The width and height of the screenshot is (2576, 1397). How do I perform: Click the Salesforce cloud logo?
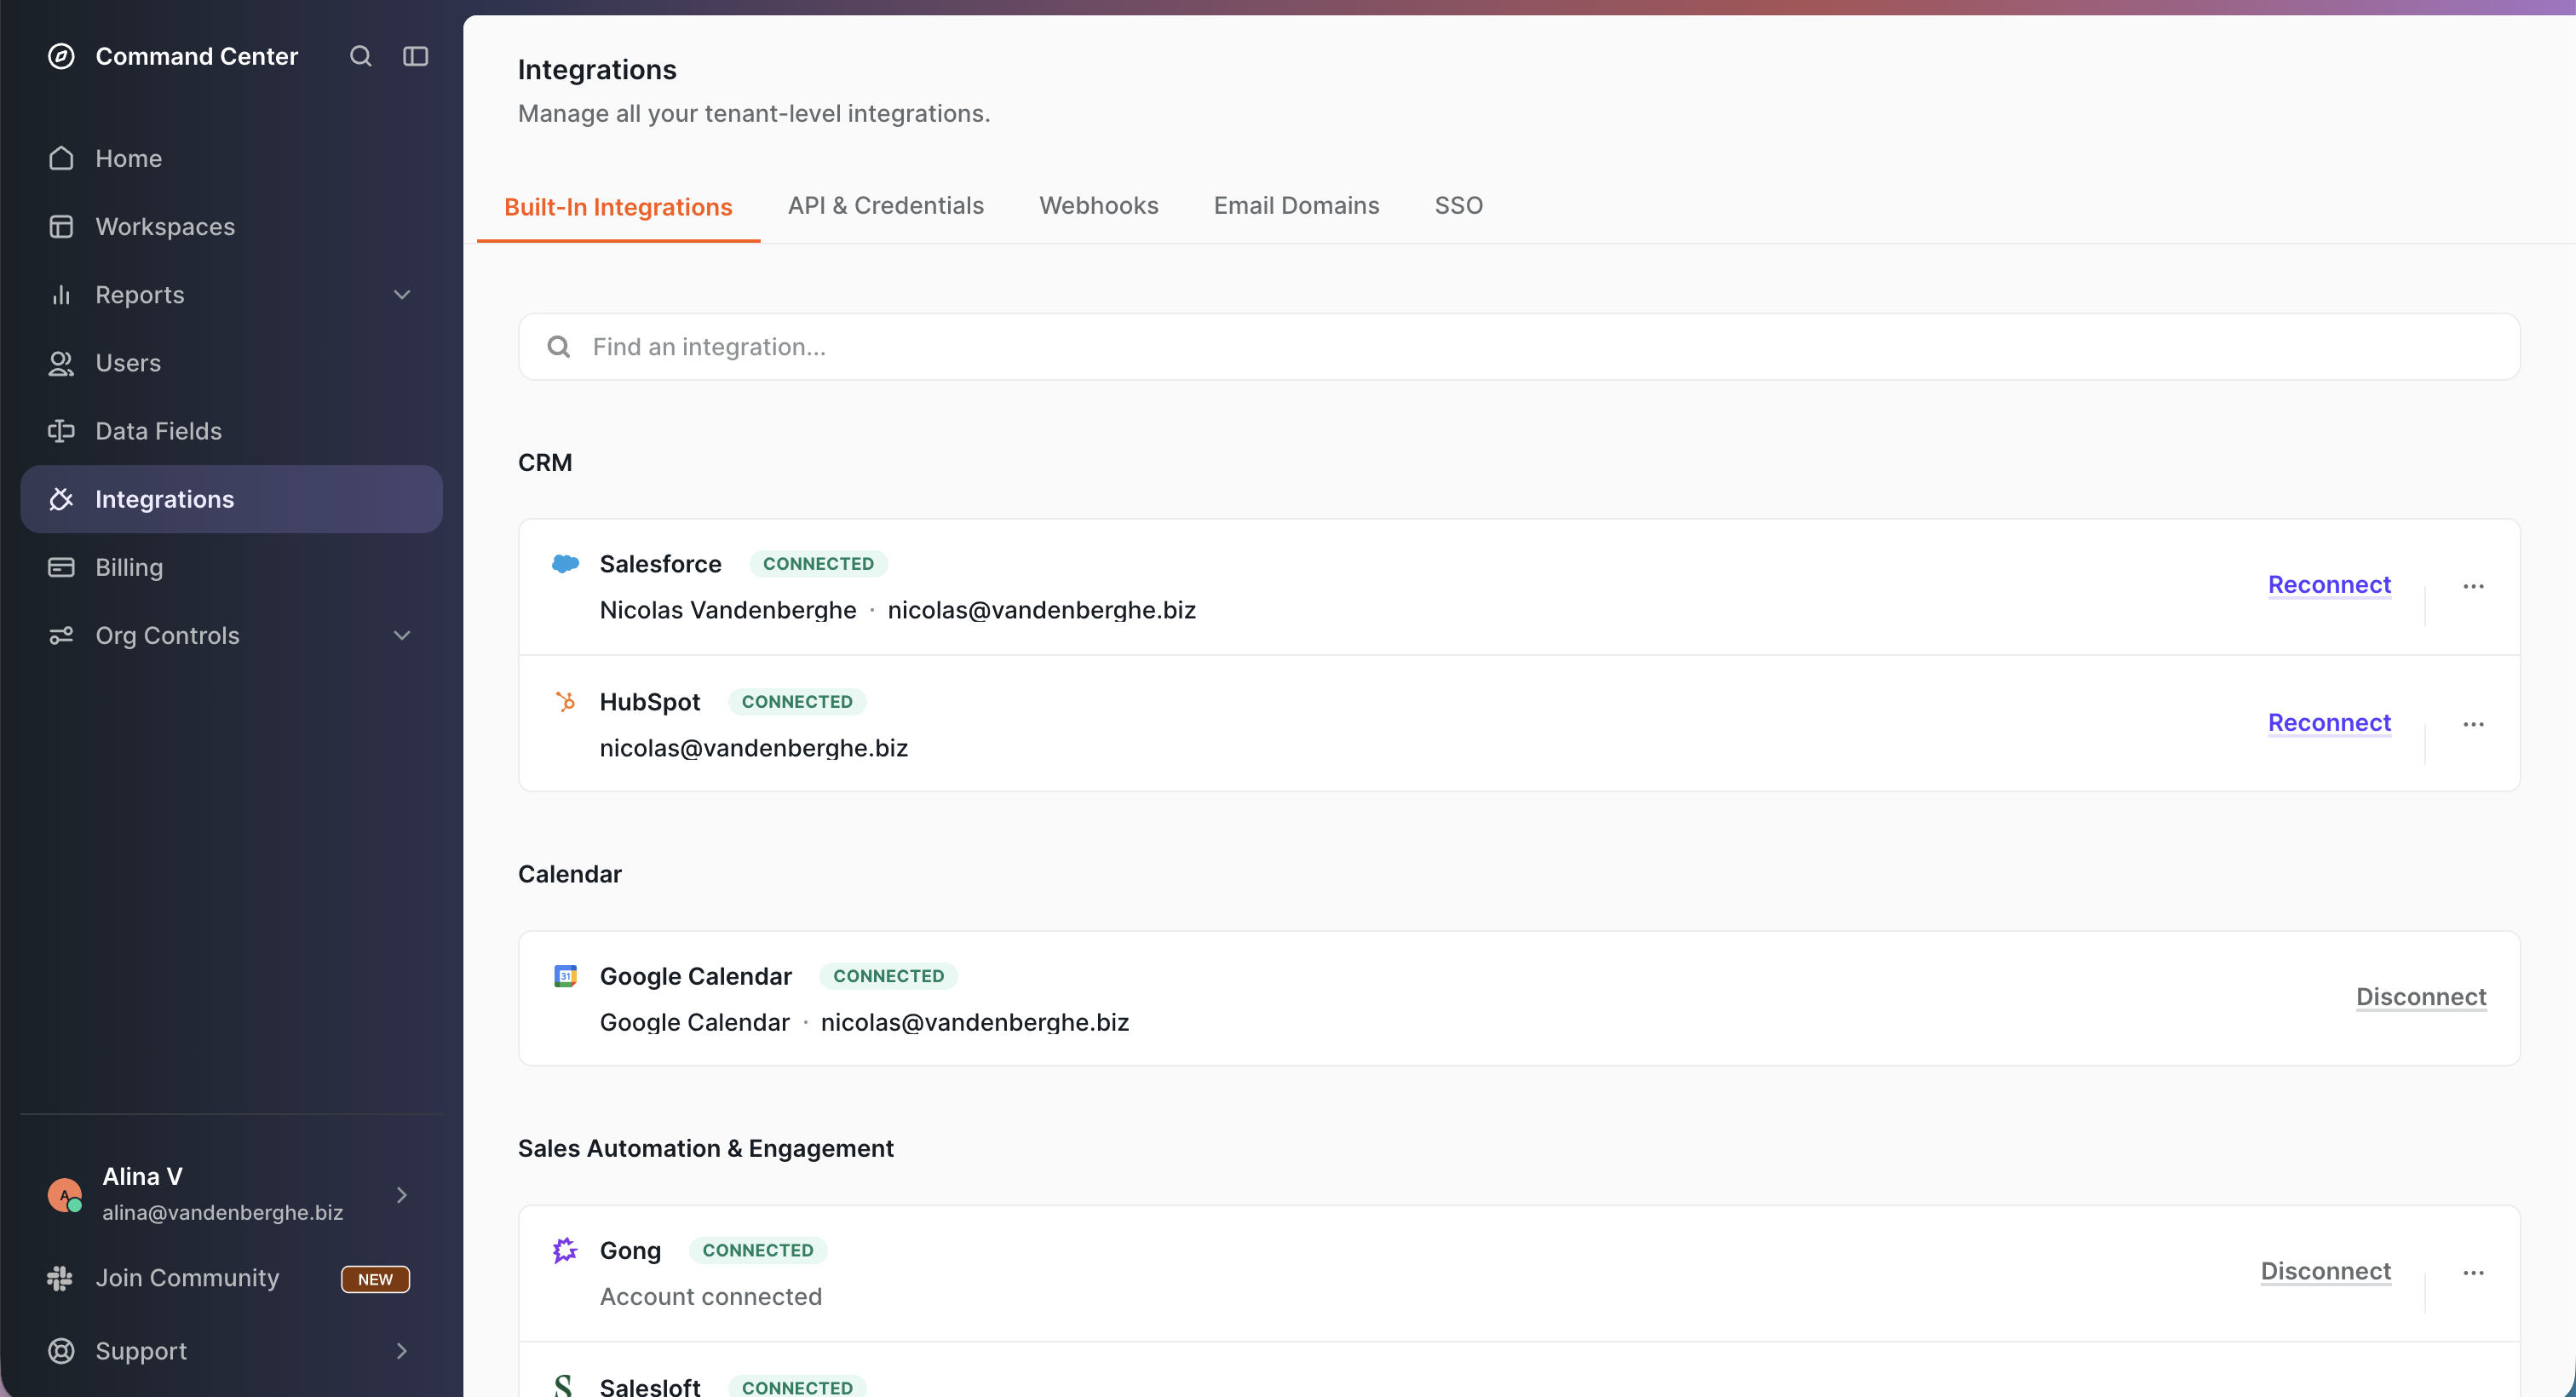tap(565, 564)
